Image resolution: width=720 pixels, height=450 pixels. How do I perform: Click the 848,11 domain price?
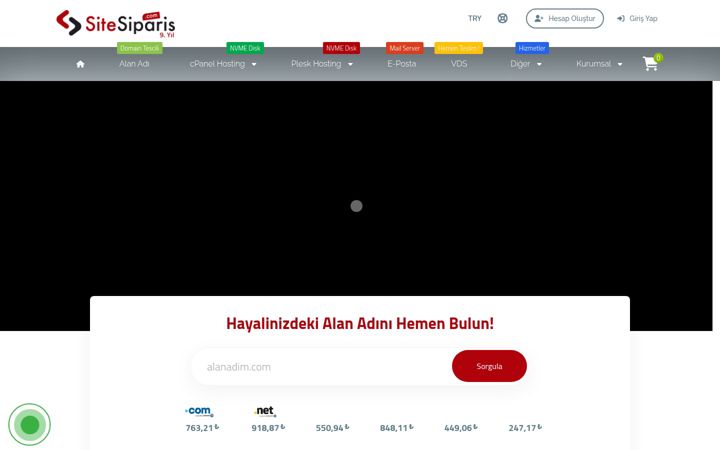[397, 428]
